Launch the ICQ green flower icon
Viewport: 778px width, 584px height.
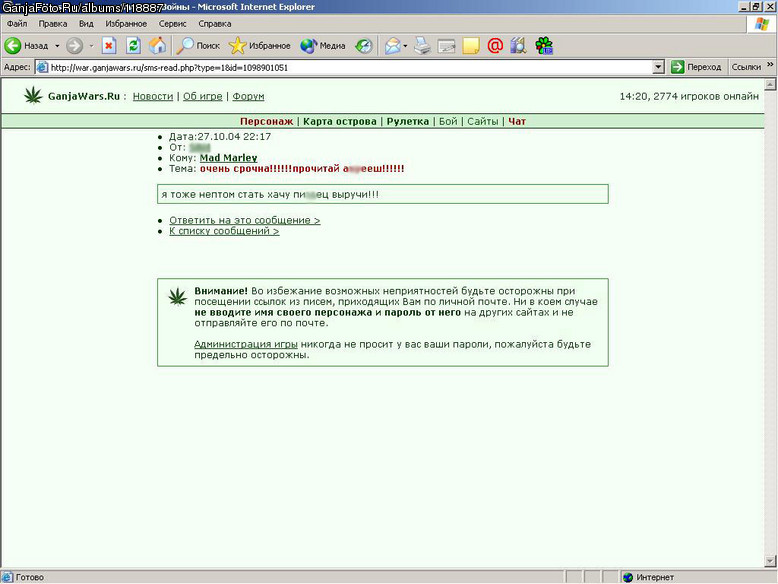[544, 46]
